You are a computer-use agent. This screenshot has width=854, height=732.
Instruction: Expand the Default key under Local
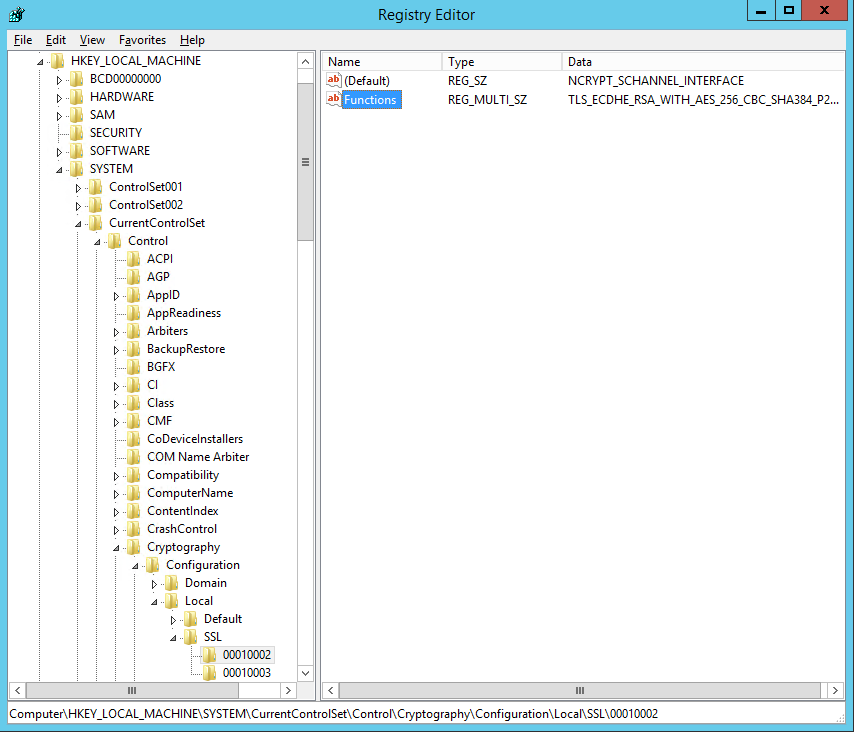[x=173, y=620]
